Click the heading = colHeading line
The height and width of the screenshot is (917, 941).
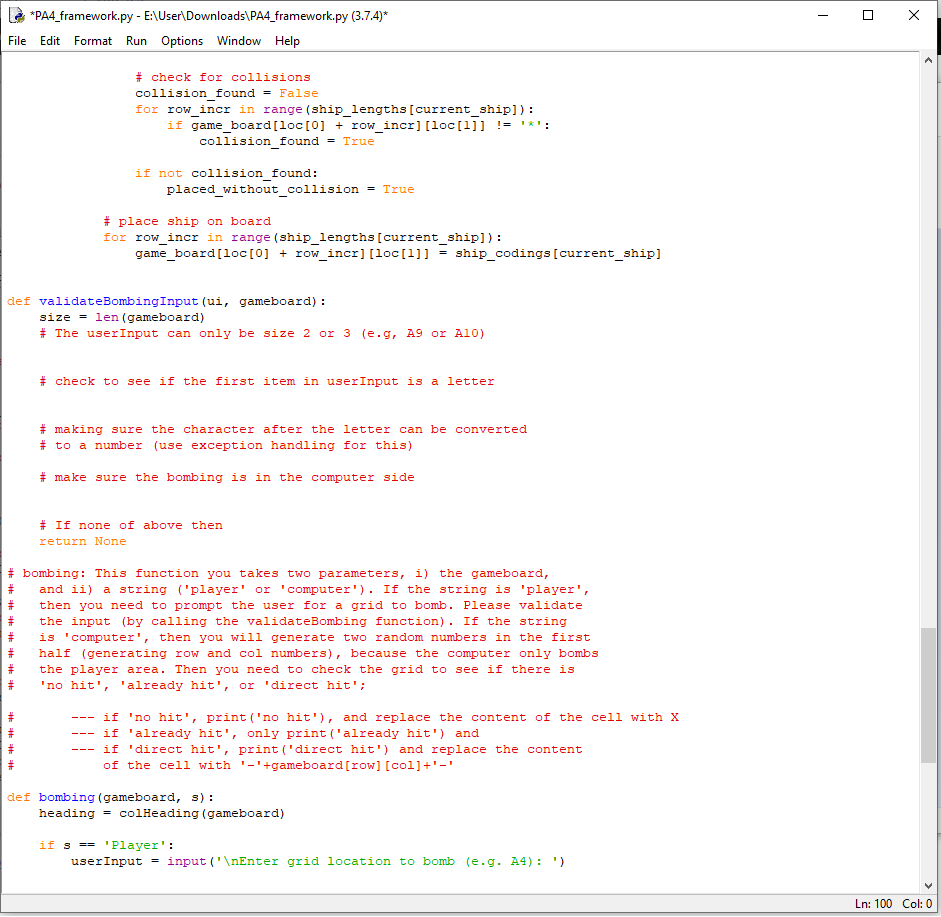point(150,813)
